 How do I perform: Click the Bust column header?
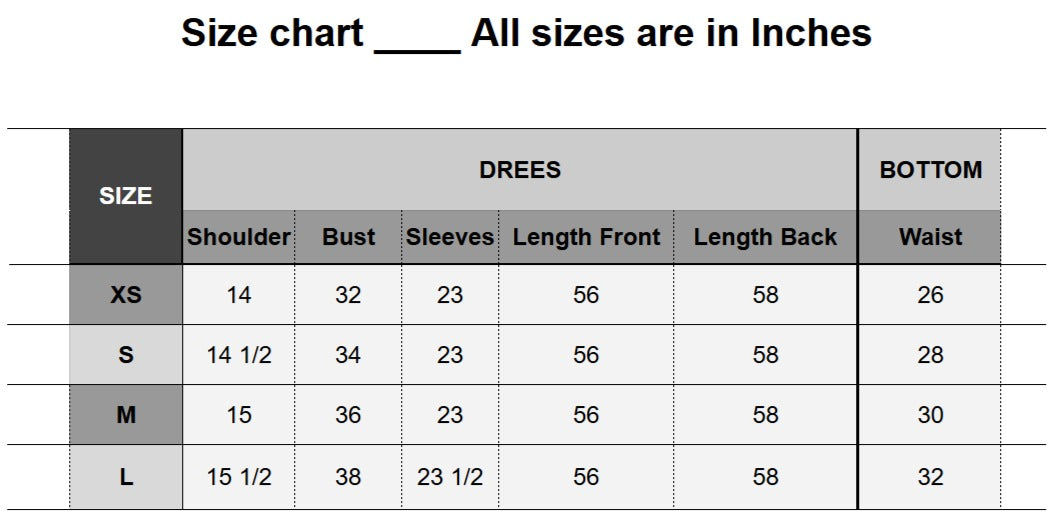point(348,237)
